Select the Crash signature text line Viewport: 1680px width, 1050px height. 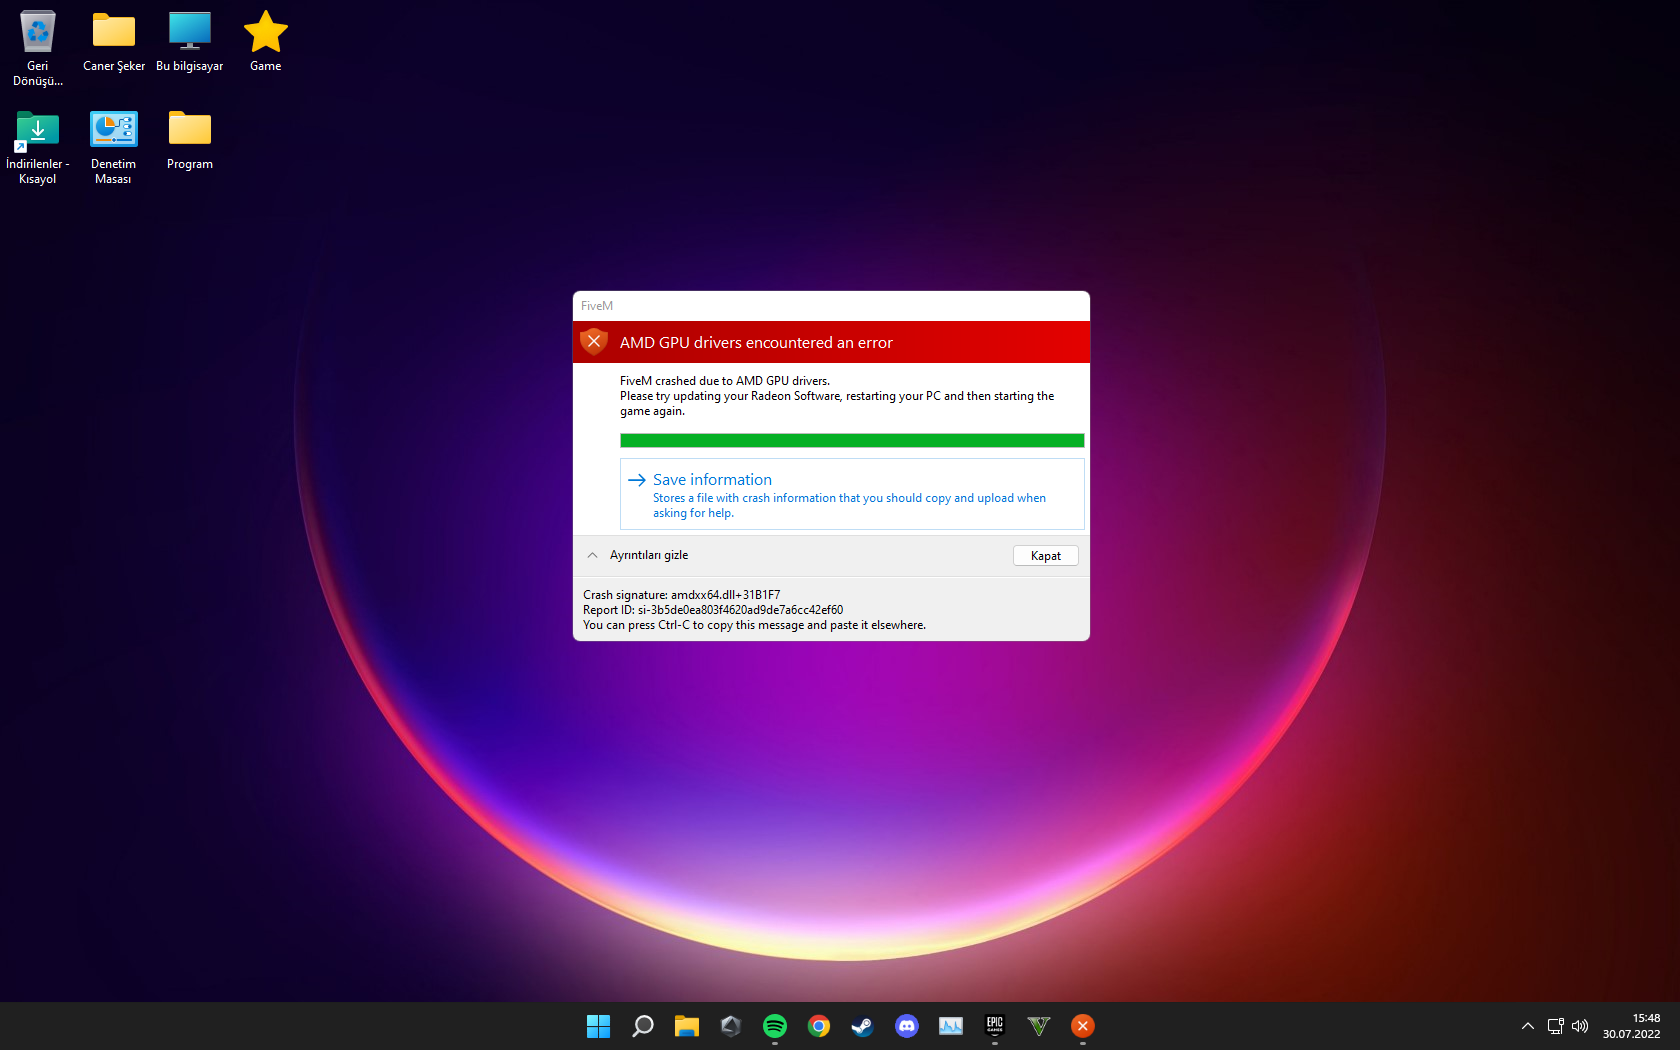[682, 595]
